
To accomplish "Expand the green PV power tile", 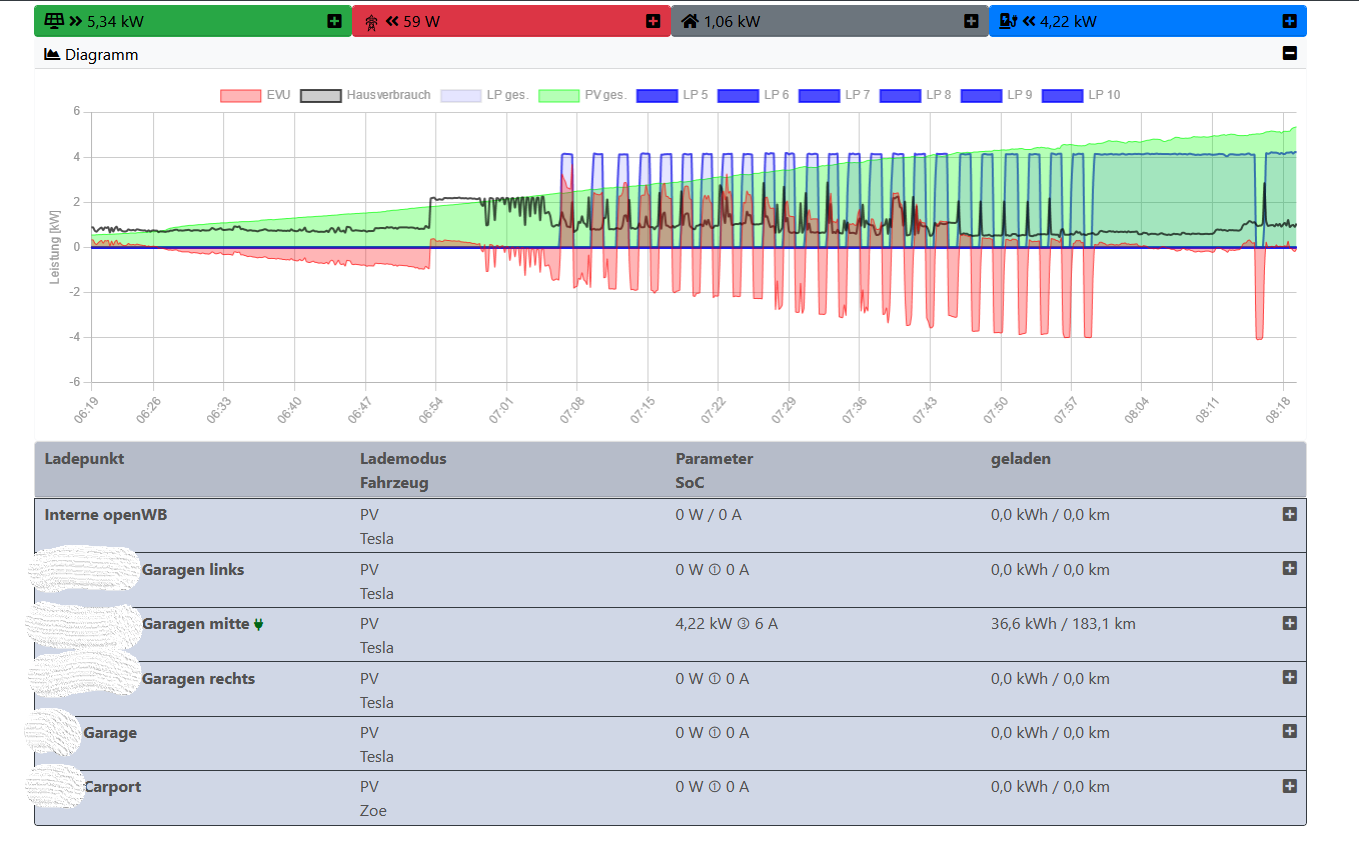I will click(x=334, y=21).
